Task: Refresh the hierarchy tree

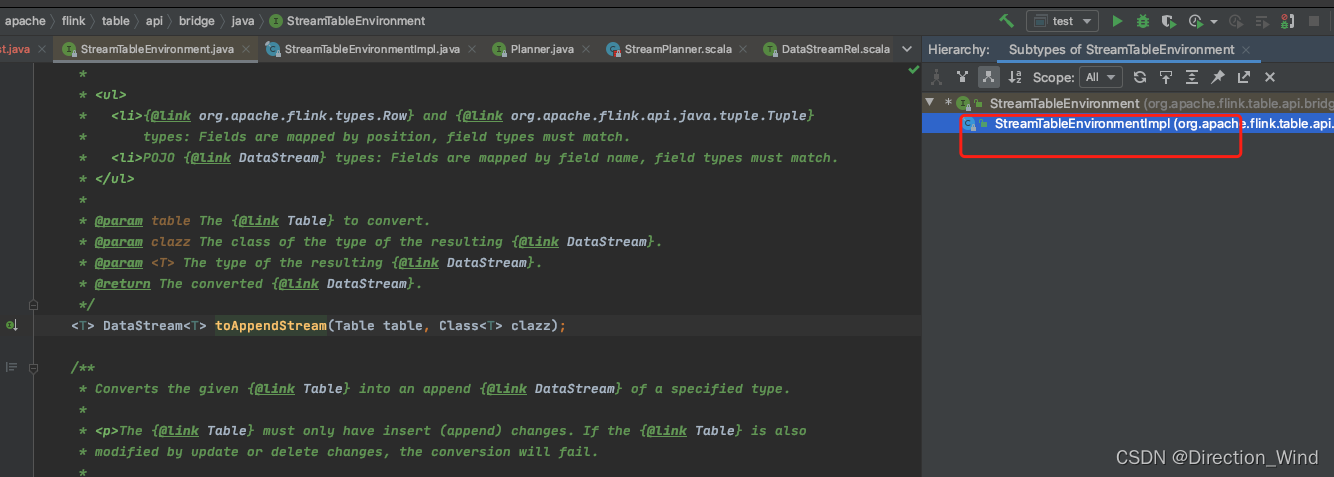Action: pyautogui.click(x=1140, y=77)
